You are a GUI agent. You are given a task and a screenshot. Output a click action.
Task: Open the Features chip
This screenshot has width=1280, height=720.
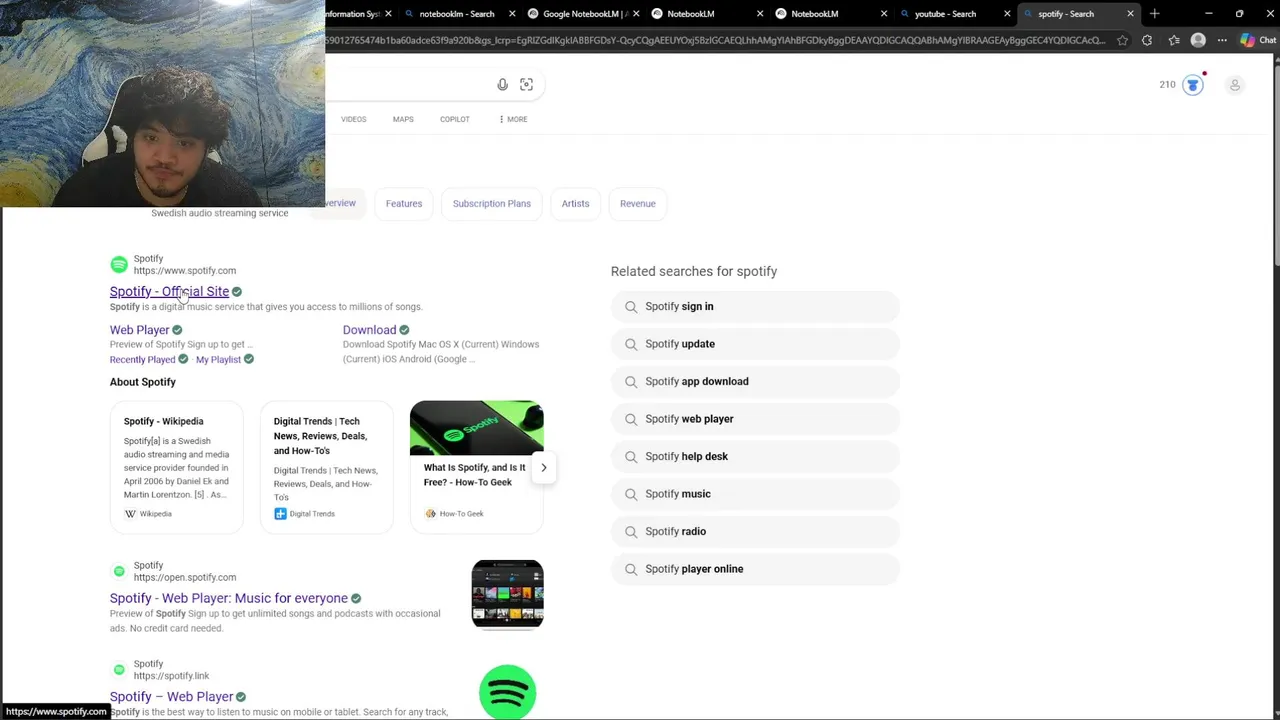[x=404, y=204]
